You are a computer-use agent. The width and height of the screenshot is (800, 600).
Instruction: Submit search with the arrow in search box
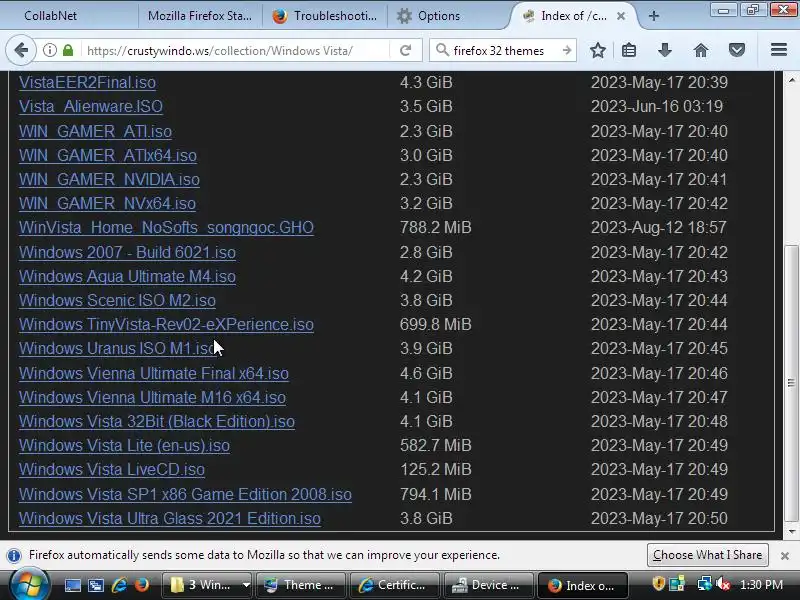pos(566,51)
